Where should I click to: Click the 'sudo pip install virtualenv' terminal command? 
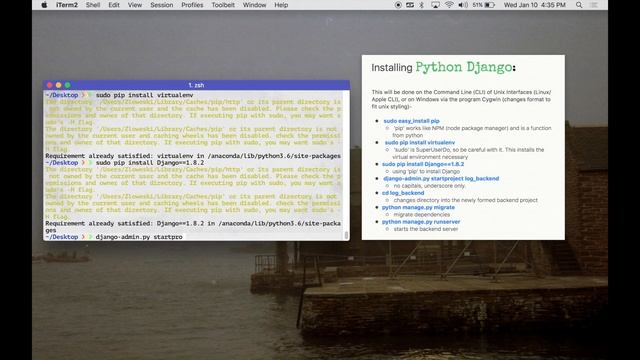(144, 95)
